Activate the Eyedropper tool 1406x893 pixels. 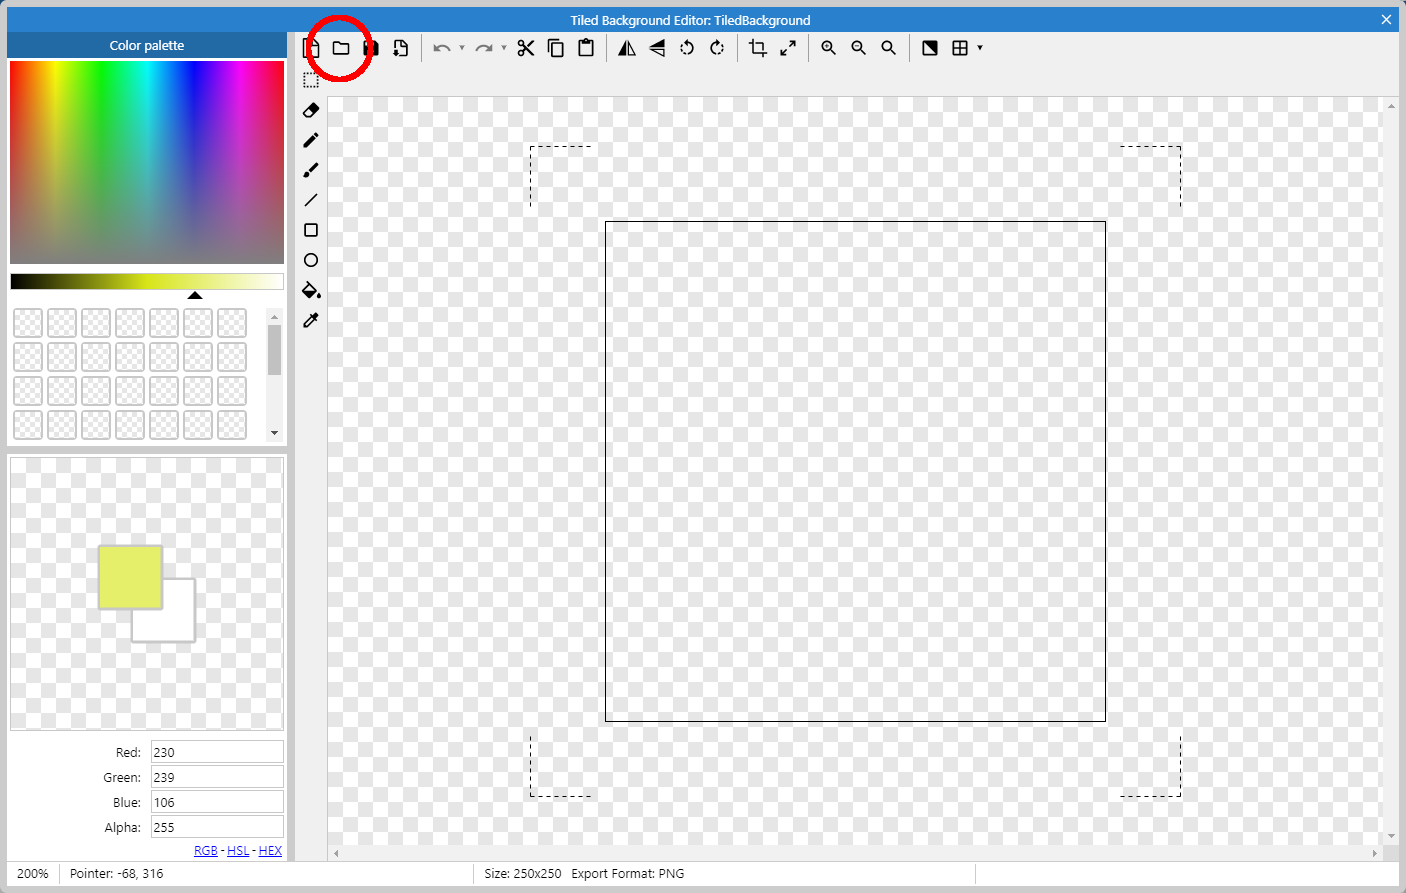pyautogui.click(x=310, y=320)
